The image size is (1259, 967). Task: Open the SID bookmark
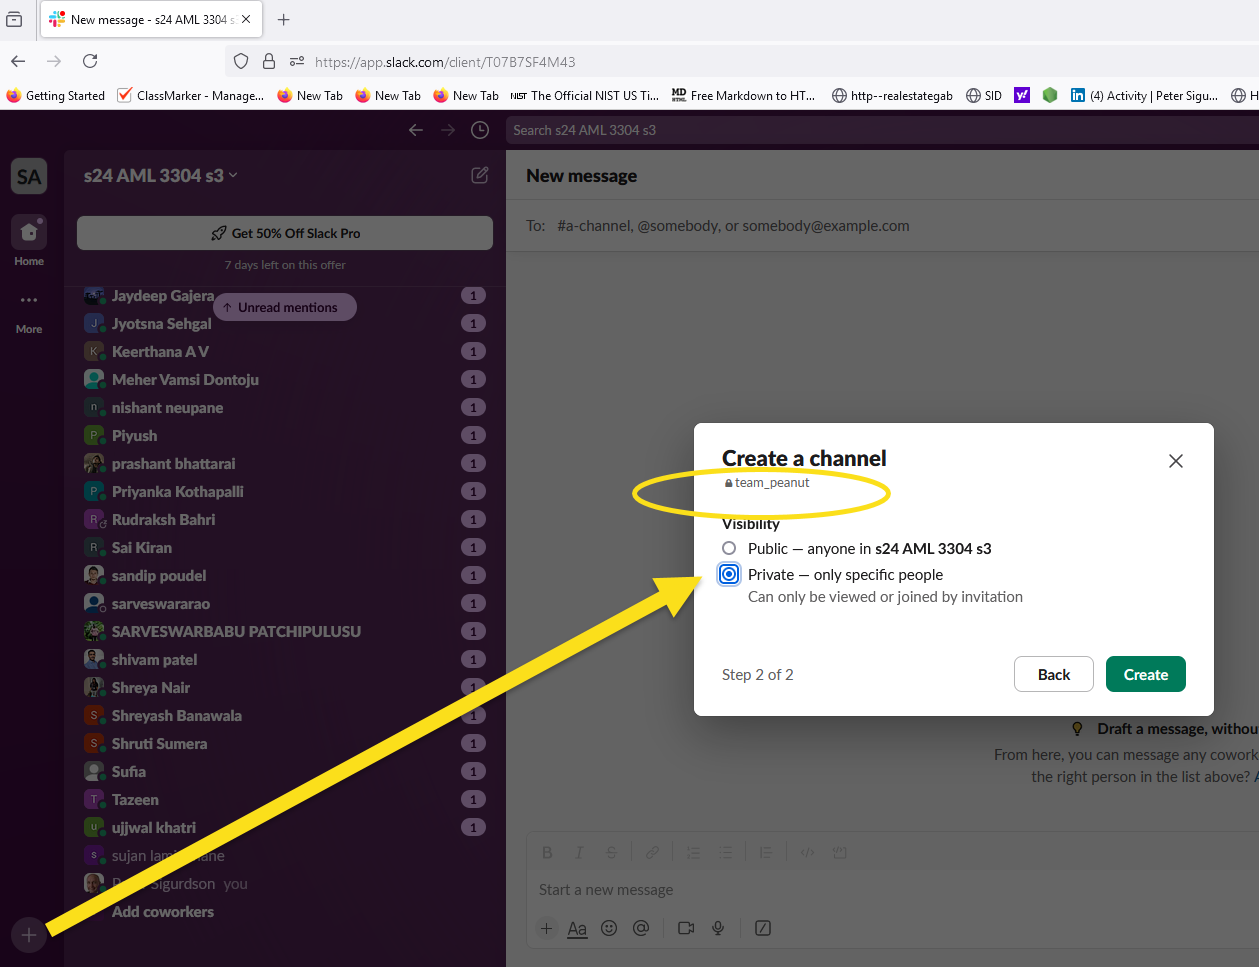tap(984, 95)
